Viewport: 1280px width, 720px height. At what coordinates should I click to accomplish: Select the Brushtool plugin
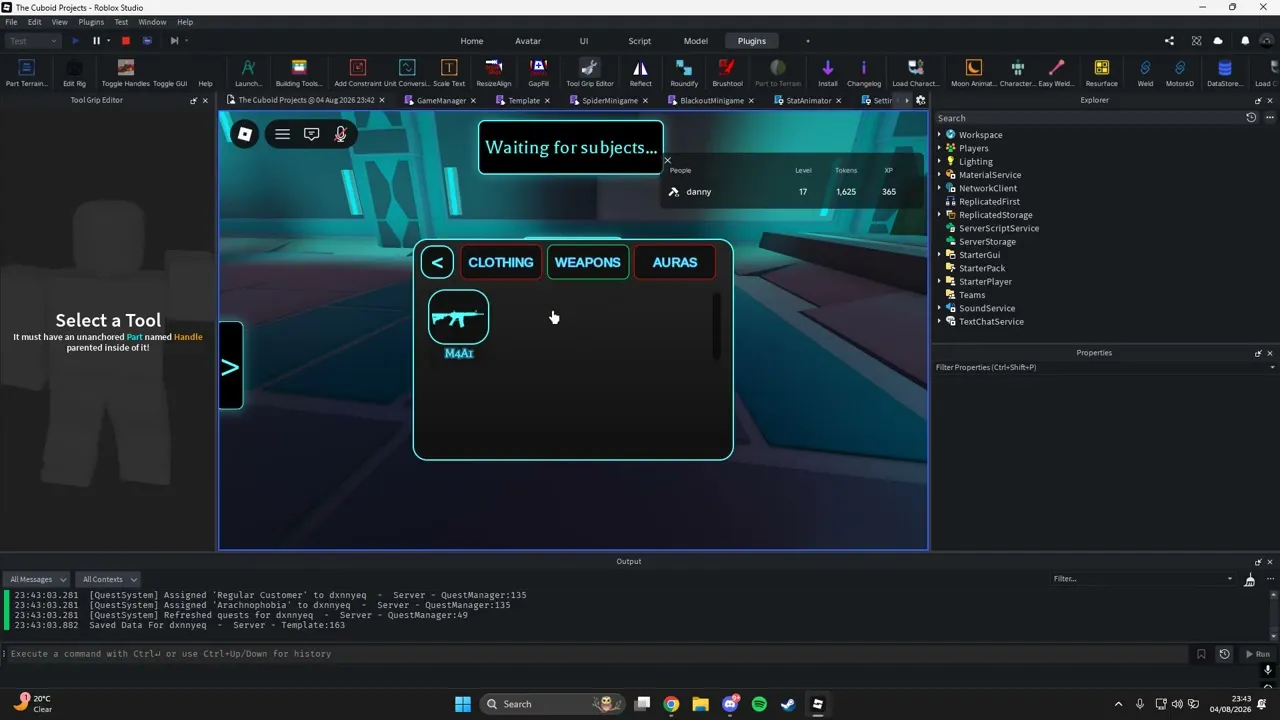pos(727,72)
